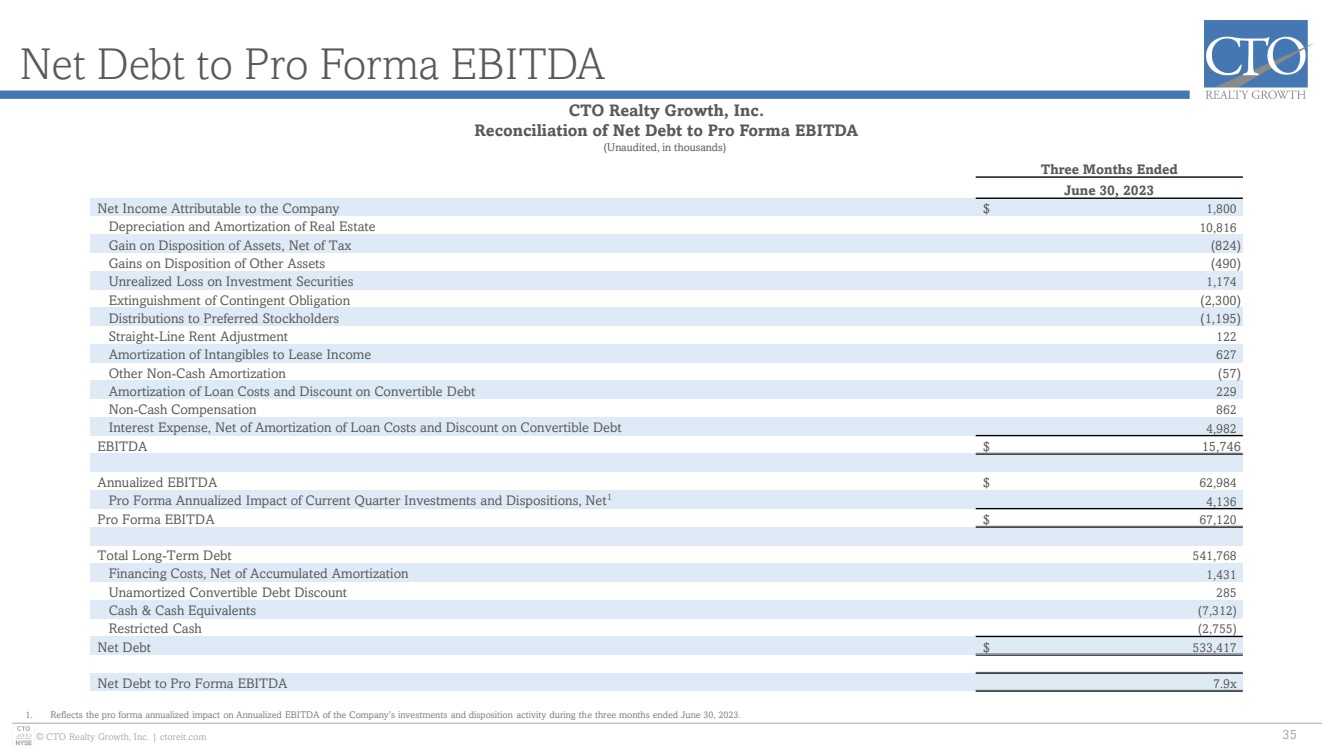Click the value (490)
This screenshot has height=749, width=1333.
[1225, 263]
